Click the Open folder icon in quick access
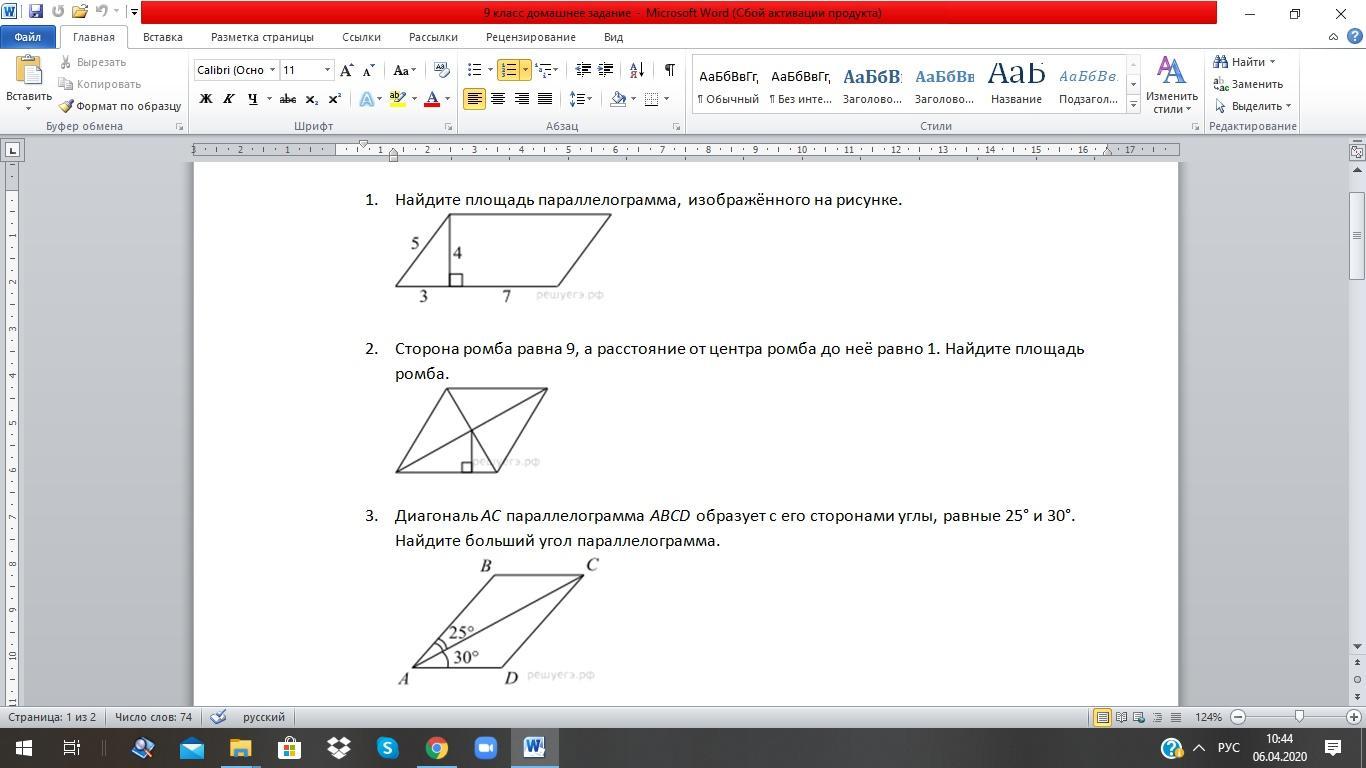 80,12
